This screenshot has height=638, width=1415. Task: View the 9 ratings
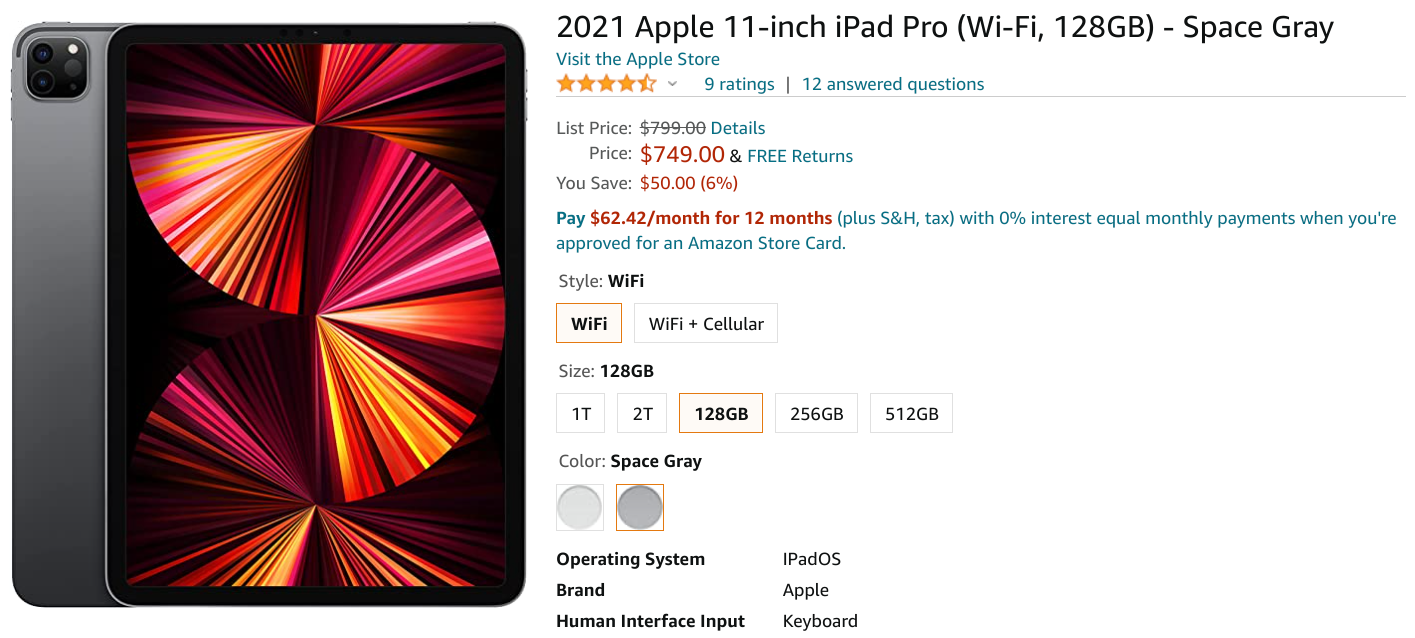tap(739, 84)
